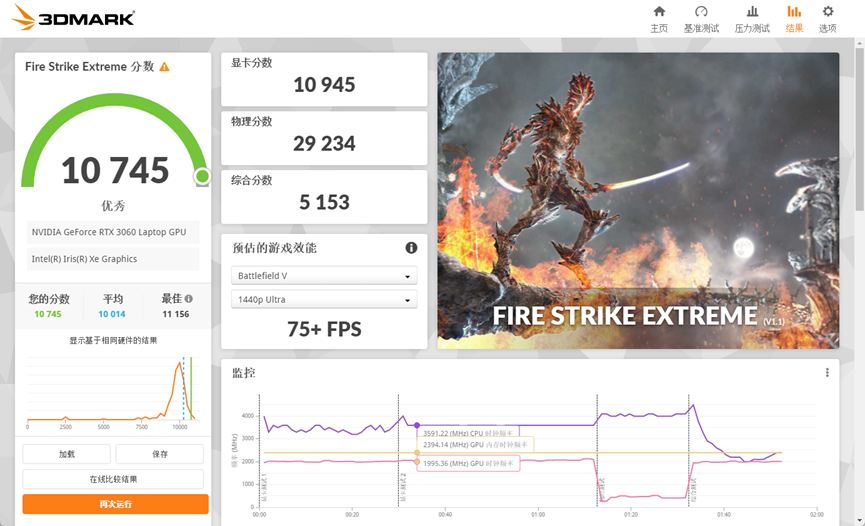Click info icon in 预估的游戏效能 panel
The width and height of the screenshot is (865, 526).
(x=411, y=248)
